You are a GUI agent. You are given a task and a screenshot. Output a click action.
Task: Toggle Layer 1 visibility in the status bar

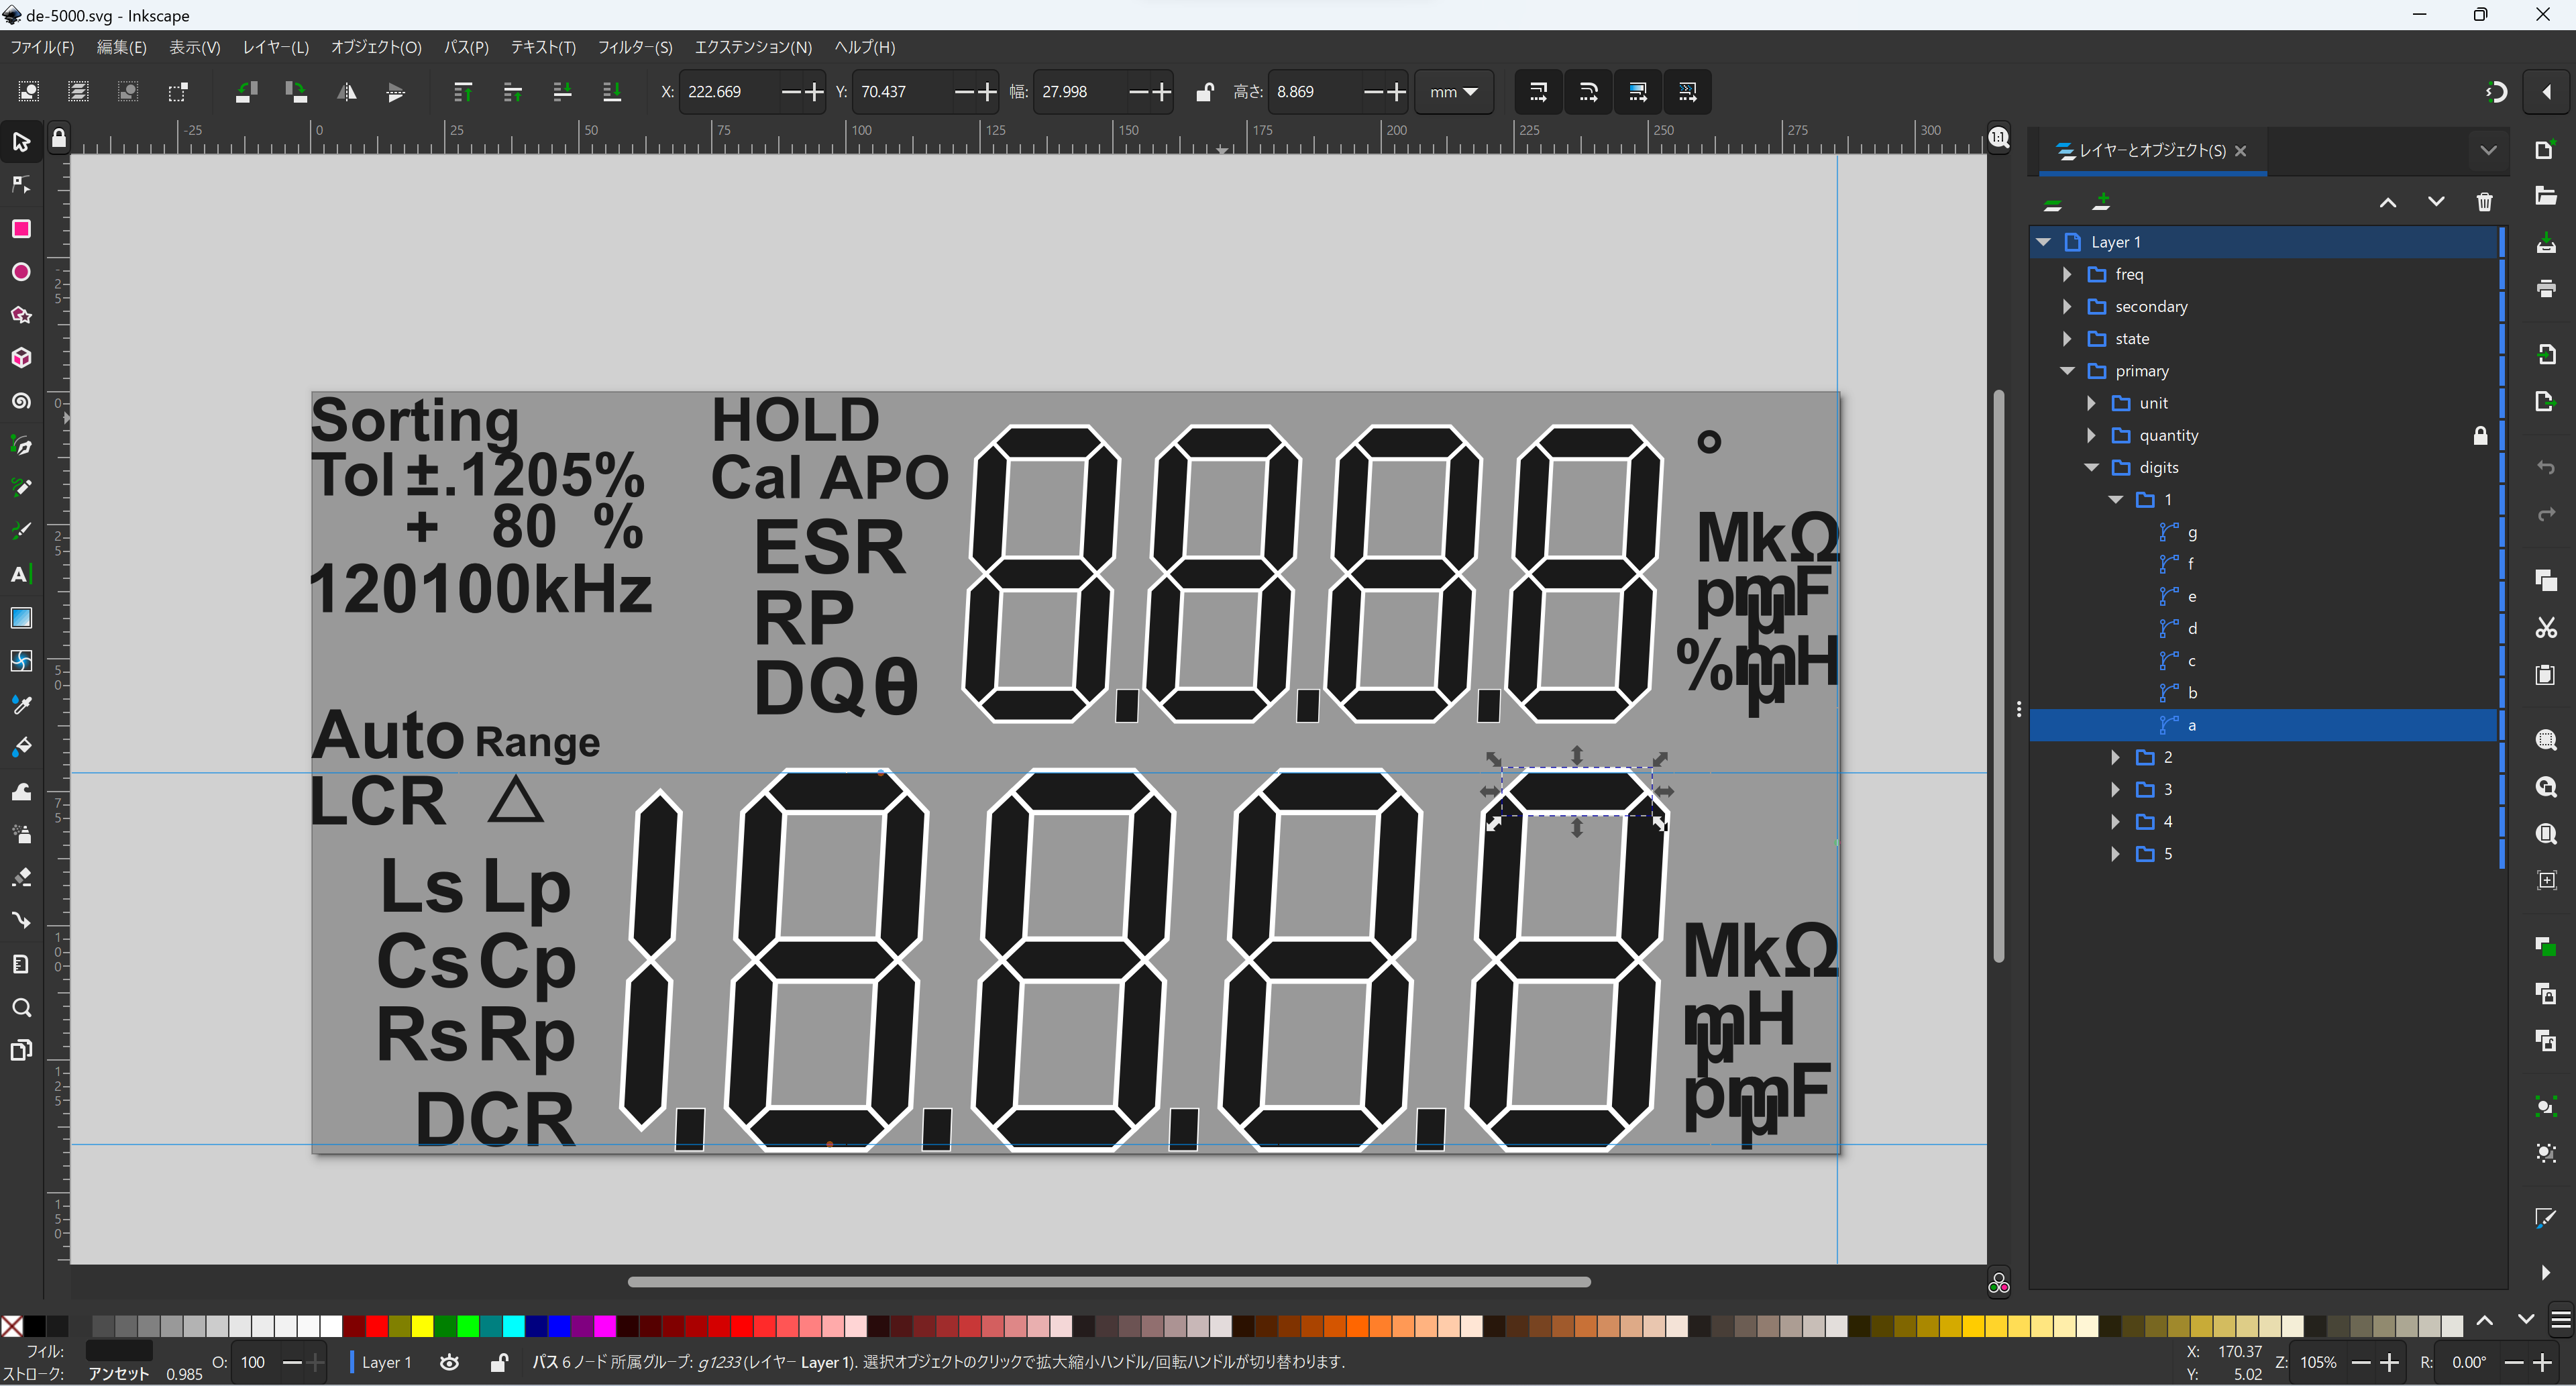450,1362
